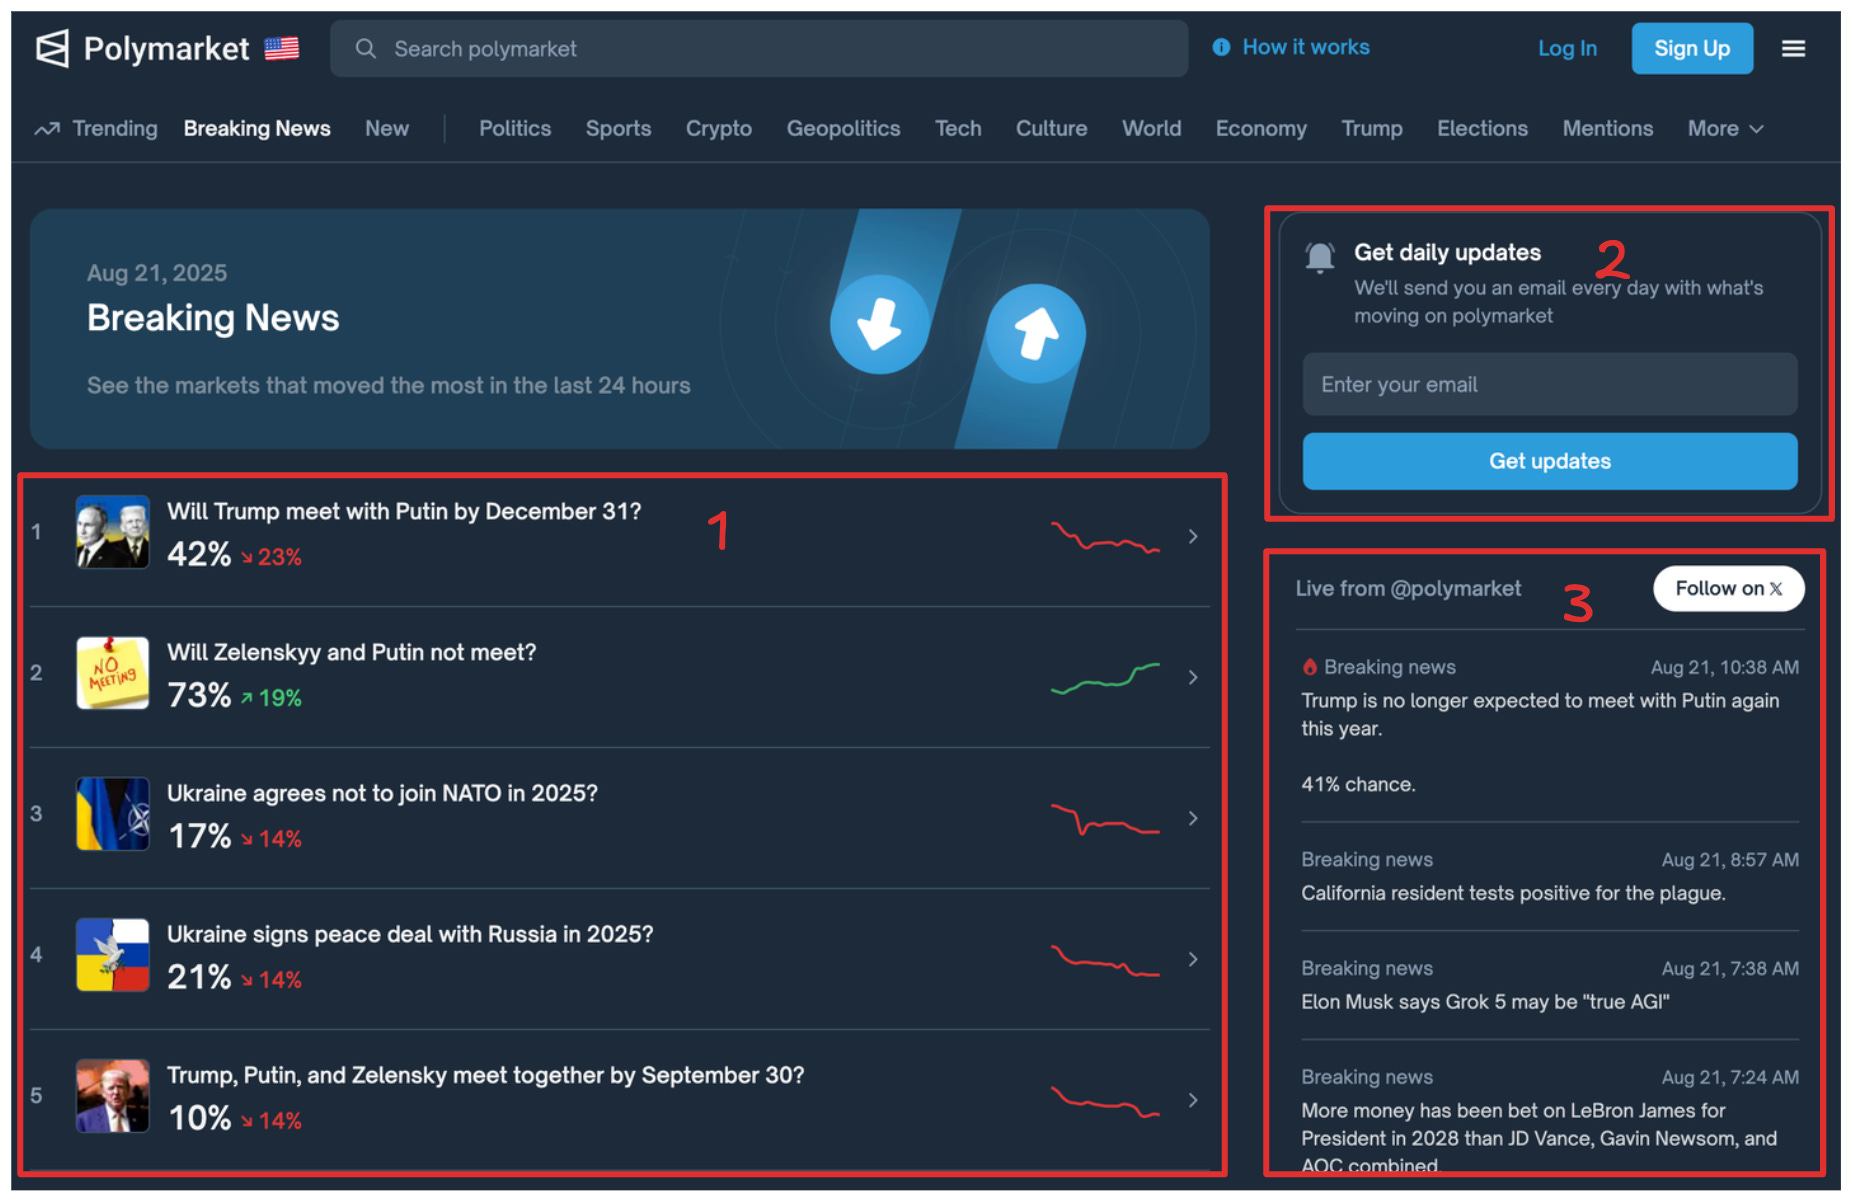1854x1202 pixels.
Task: Open Will Trump meet with Putin market title
Action: pos(404,511)
